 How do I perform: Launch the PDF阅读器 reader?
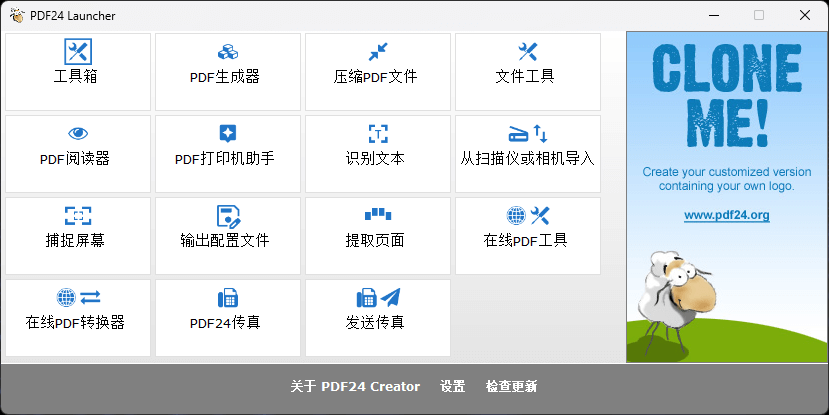[78, 153]
